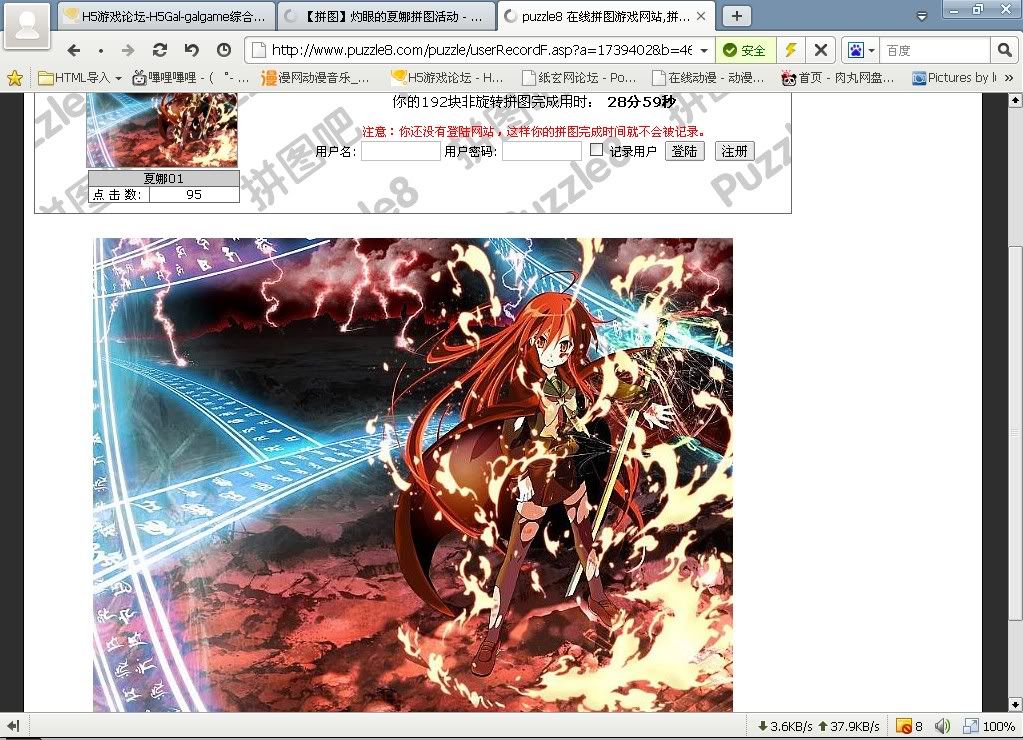Viewport: 1023px width, 740px height.
Task: Reload the page with refresh icon
Action: tap(160, 50)
